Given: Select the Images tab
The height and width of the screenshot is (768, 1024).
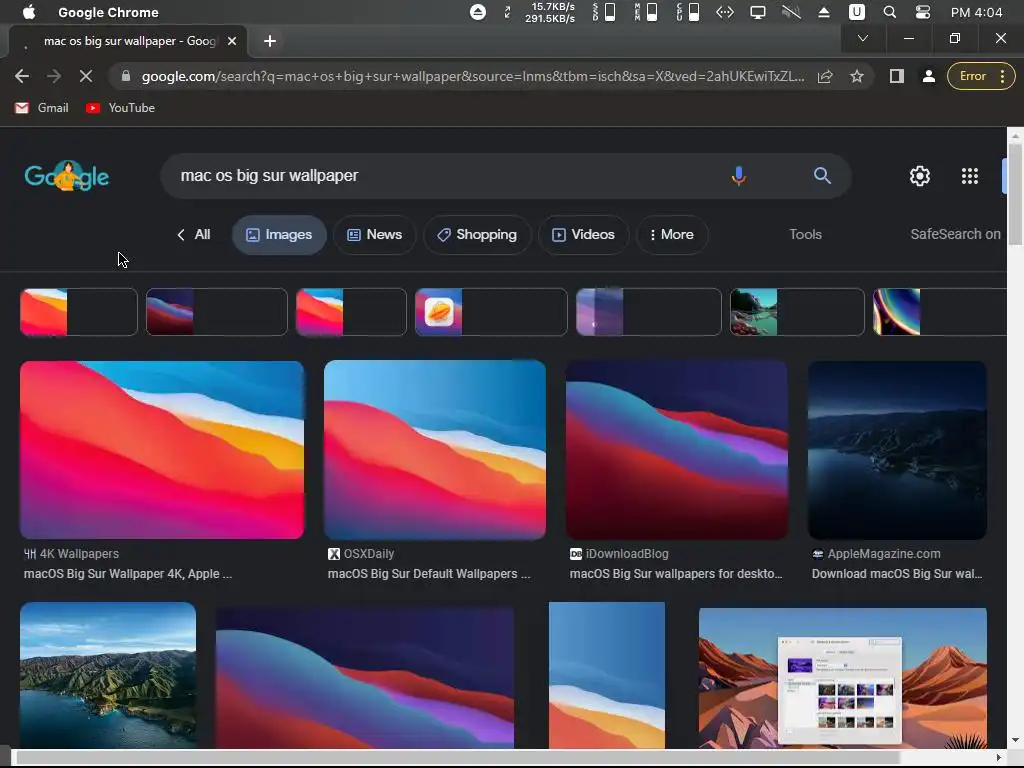Looking at the screenshot, I should pyautogui.click(x=279, y=234).
